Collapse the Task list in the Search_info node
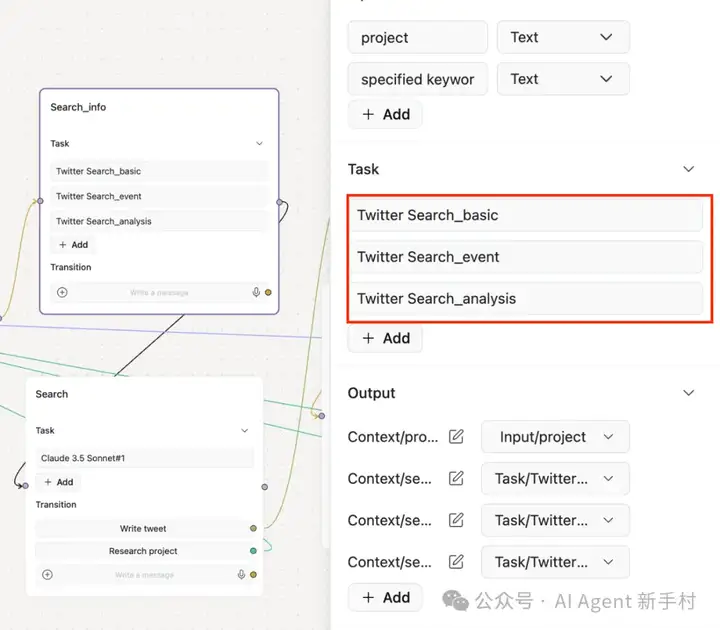This screenshot has height=630, width=720. pos(259,143)
